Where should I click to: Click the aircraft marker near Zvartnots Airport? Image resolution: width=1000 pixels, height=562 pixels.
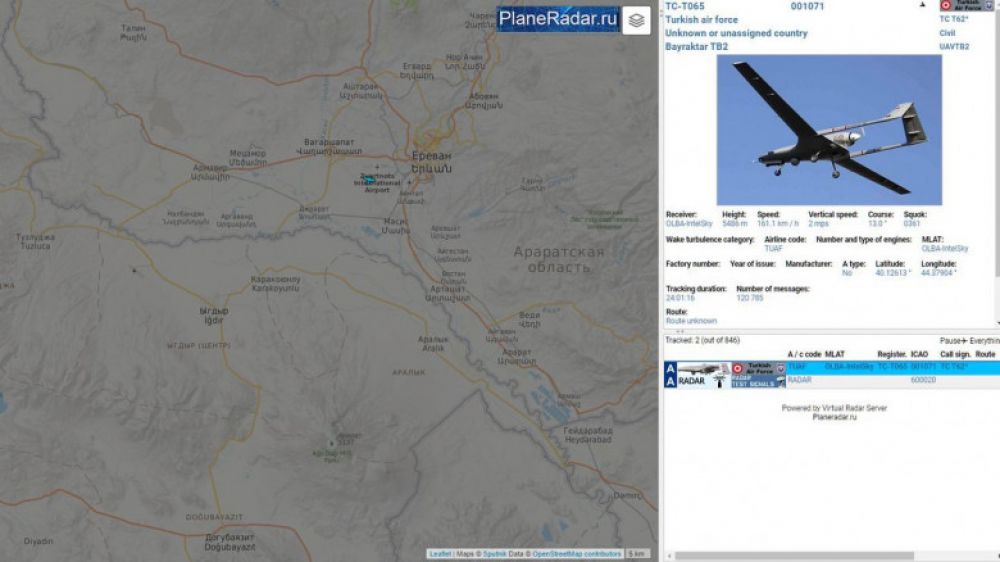pos(369,181)
